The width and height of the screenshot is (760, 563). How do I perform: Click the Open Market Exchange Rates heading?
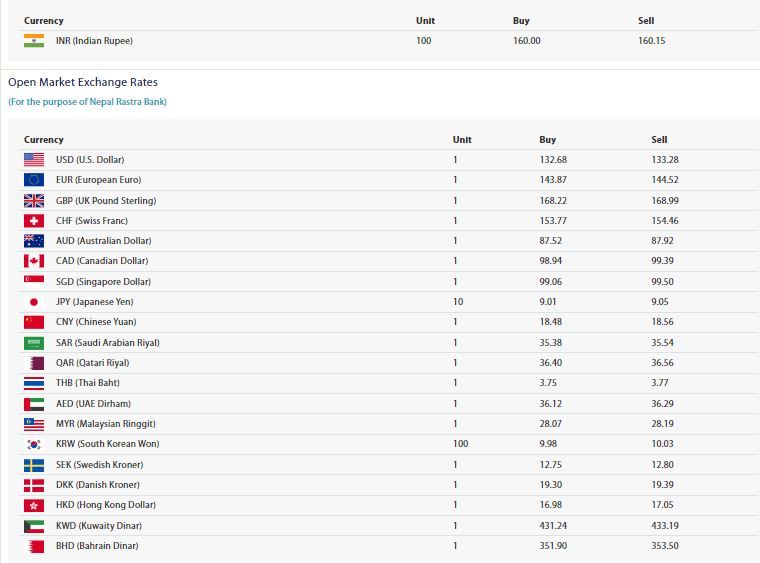pyautogui.click(x=83, y=82)
